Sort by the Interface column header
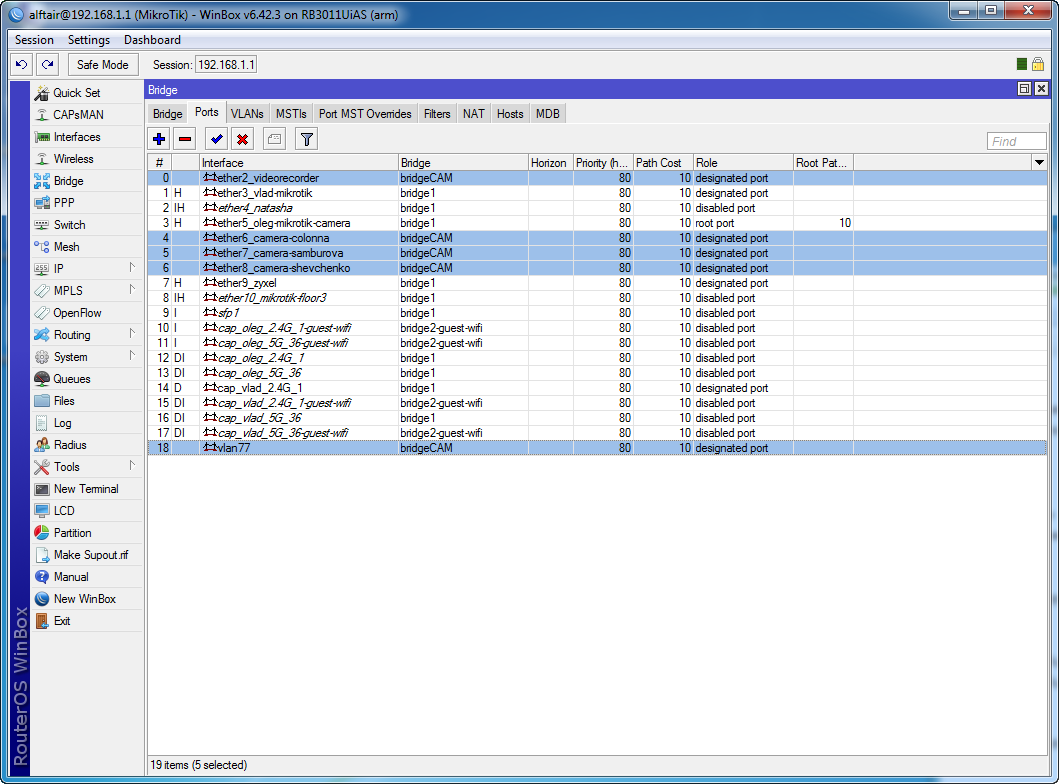 [299, 163]
